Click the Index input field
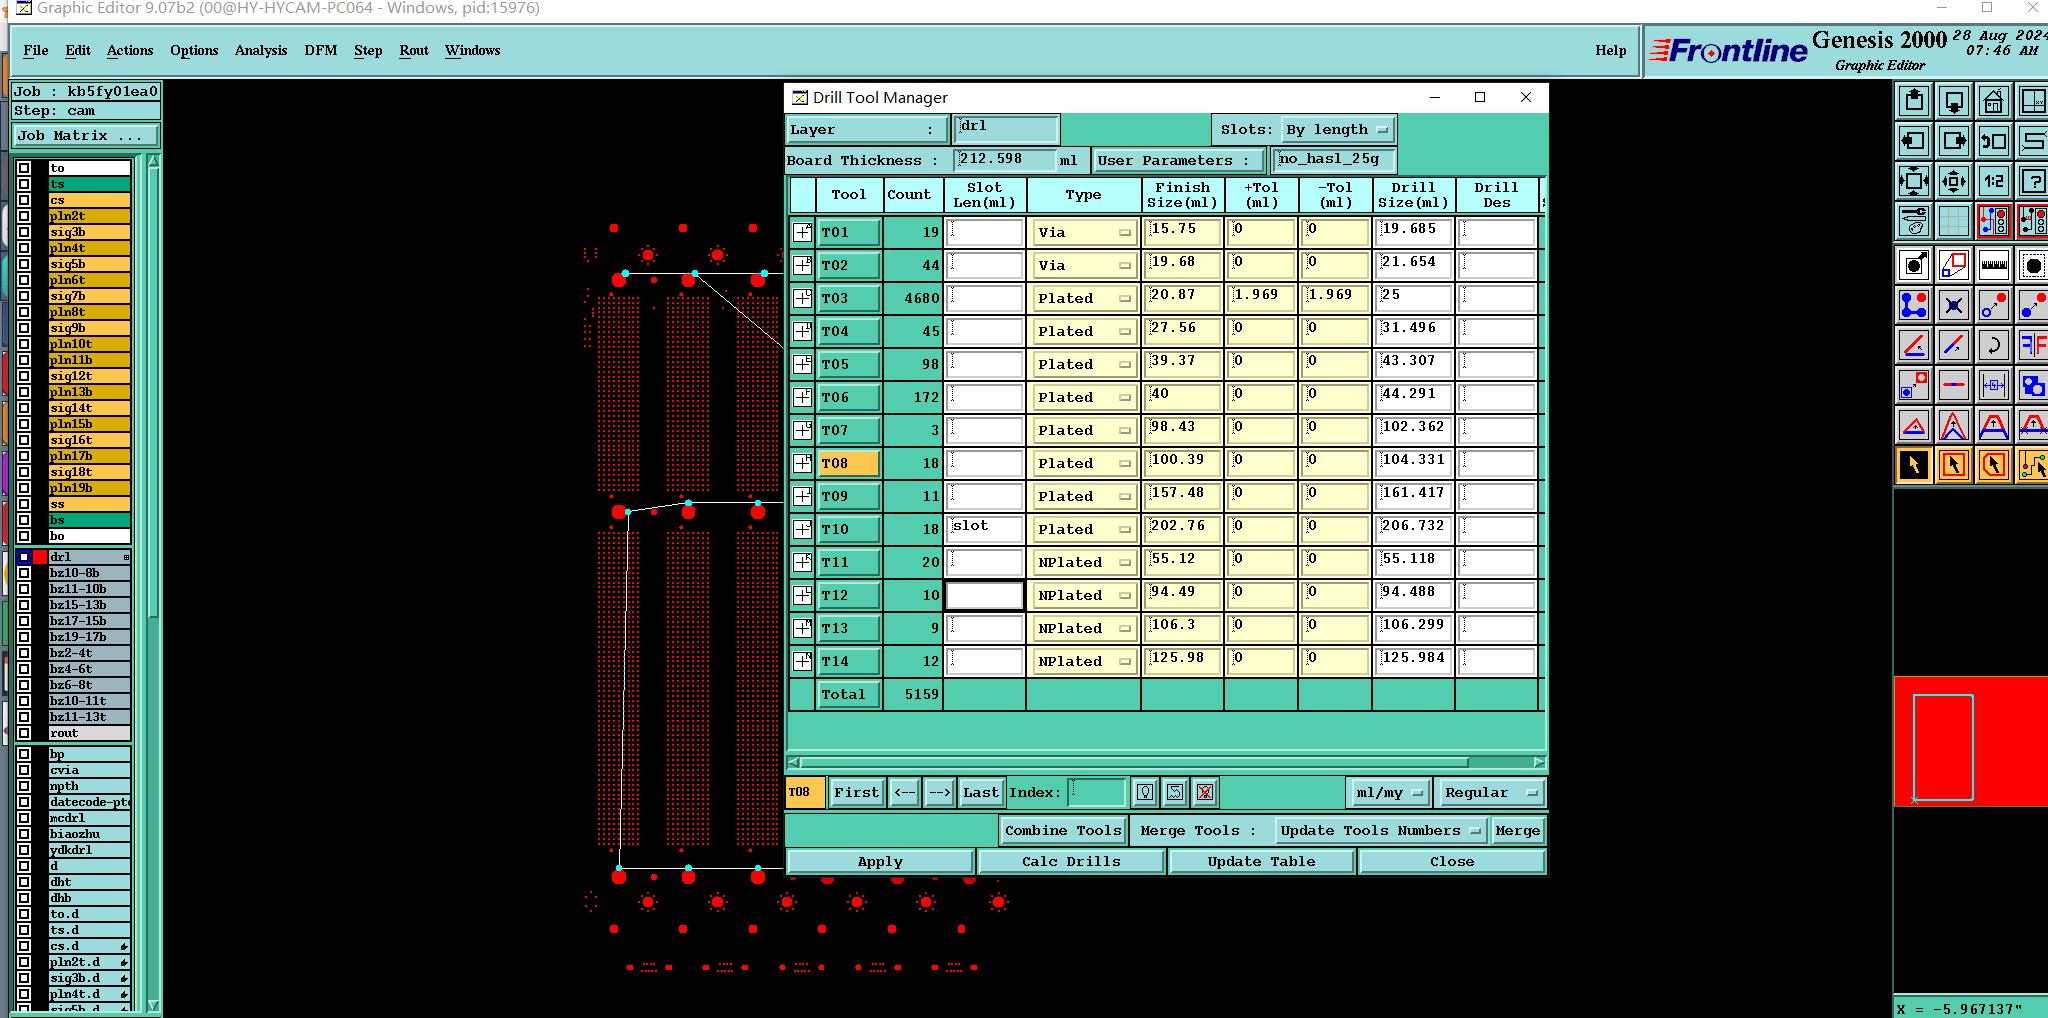This screenshot has width=2048, height=1018. [1097, 792]
